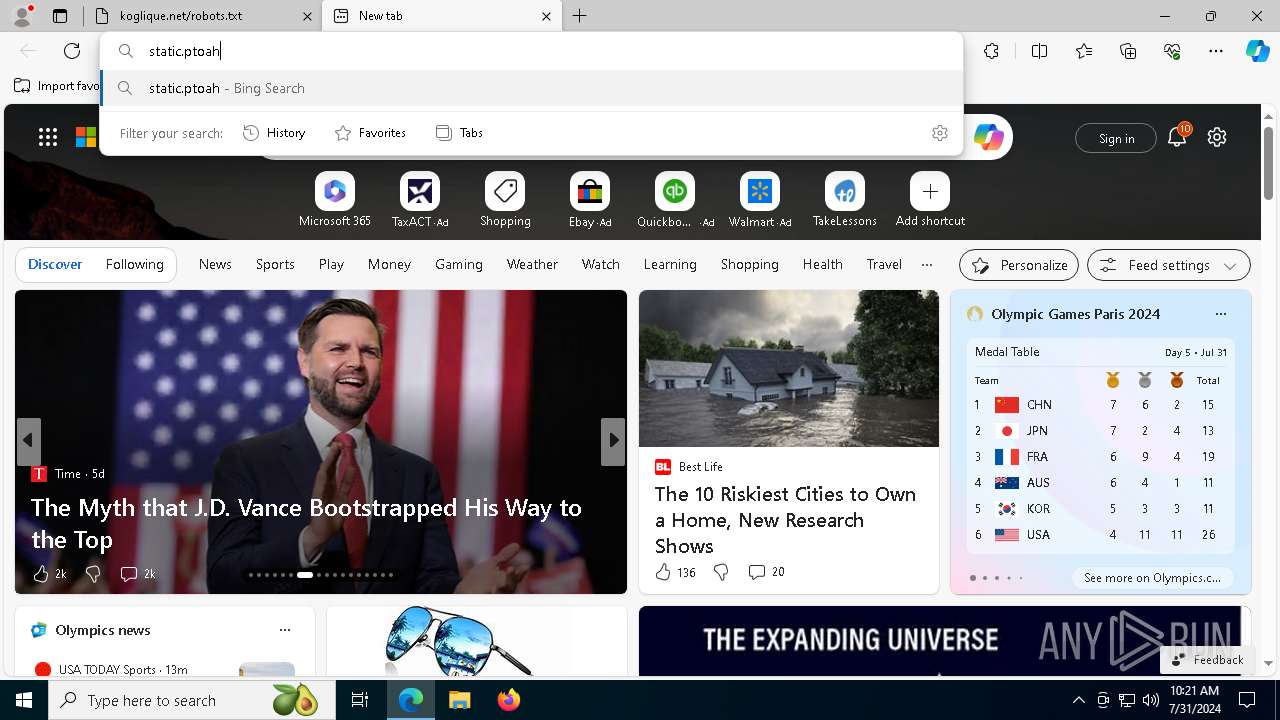
Task: Open Collections toolbar icon
Action: pyautogui.click(x=1128, y=51)
